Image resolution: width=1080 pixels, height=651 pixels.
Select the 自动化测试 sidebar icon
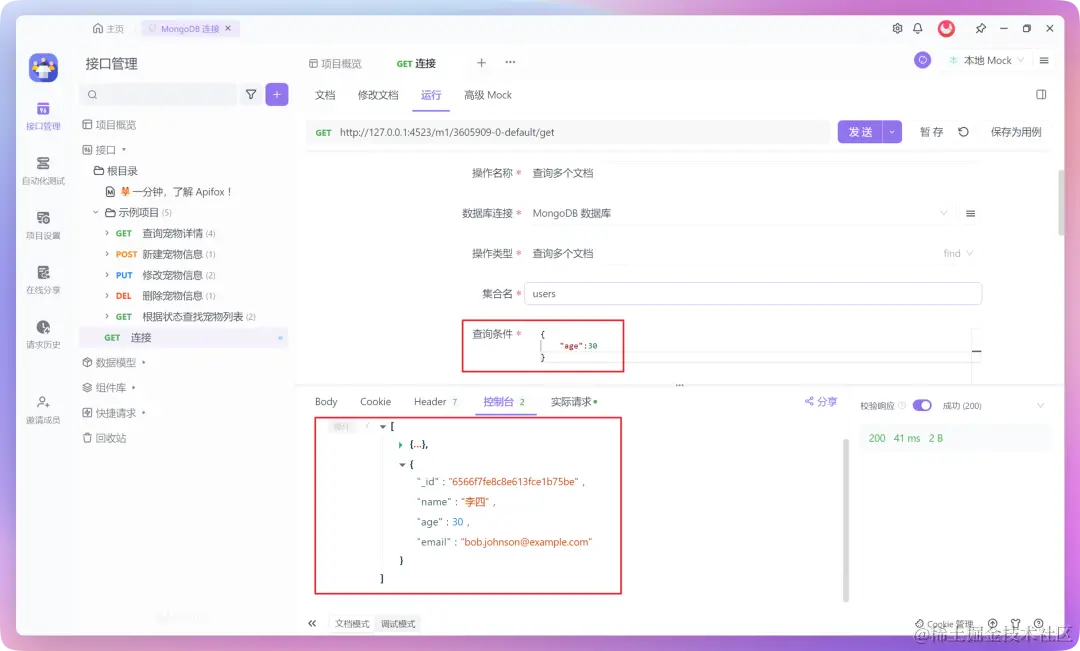pos(42,170)
